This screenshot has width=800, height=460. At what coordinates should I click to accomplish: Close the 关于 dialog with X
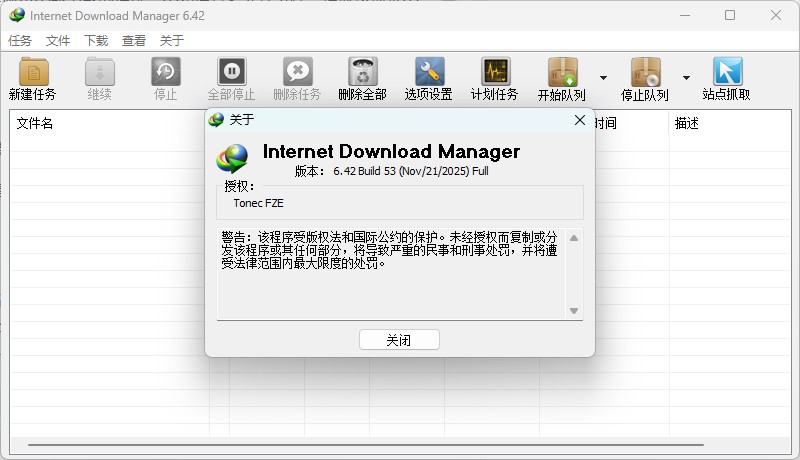(580, 120)
